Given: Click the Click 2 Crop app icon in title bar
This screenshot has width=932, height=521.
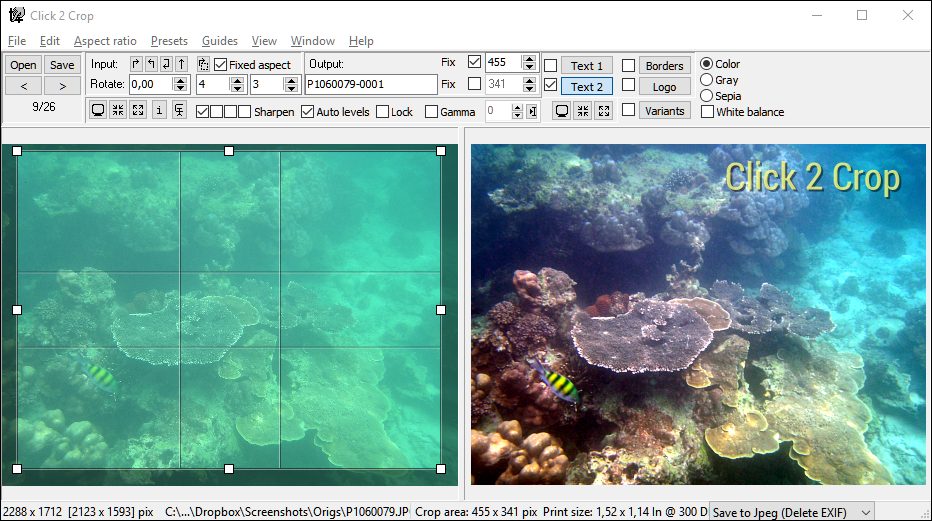Looking at the screenshot, I should pyautogui.click(x=17, y=15).
